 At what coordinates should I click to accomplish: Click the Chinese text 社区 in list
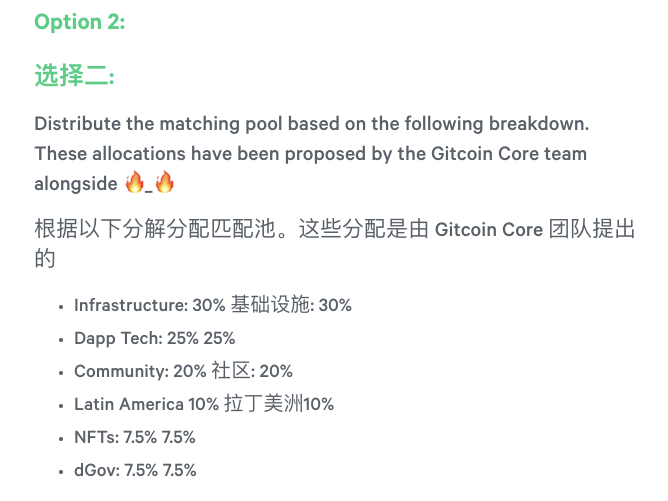[x=231, y=371]
